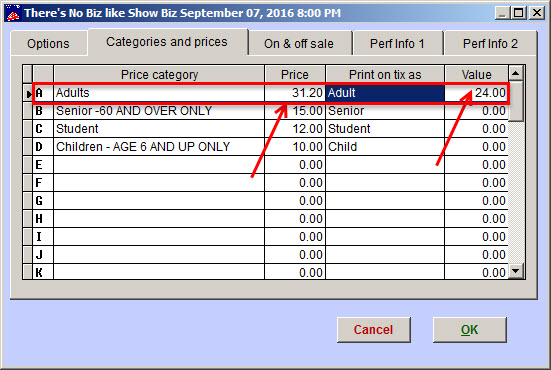Viewport: 551px width, 370px height.
Task: Click the price category cell in row I
Action: (159, 236)
